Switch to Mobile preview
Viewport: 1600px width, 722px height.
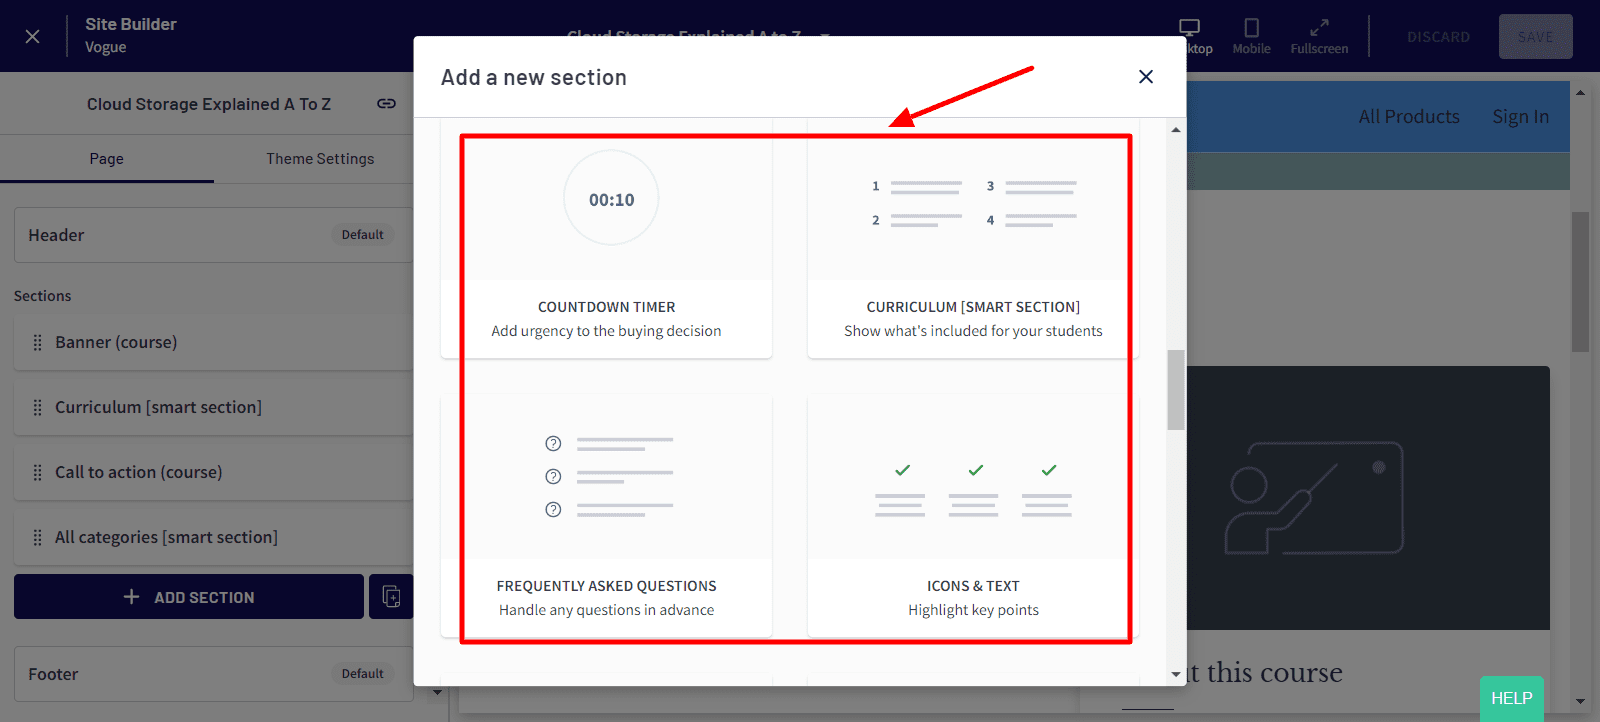pyautogui.click(x=1251, y=36)
